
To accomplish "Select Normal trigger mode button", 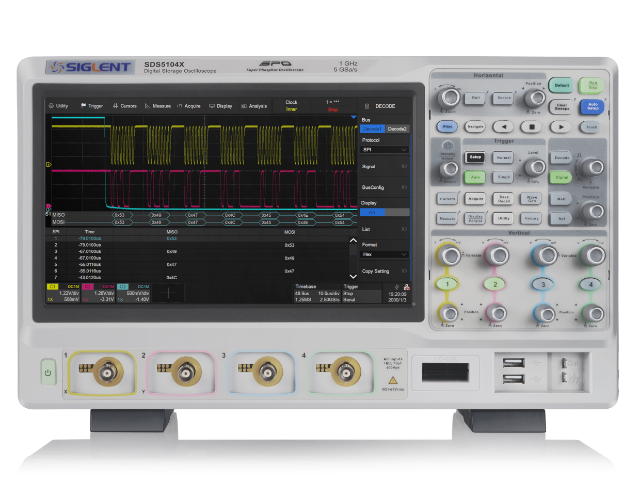I will pyautogui.click(x=503, y=157).
